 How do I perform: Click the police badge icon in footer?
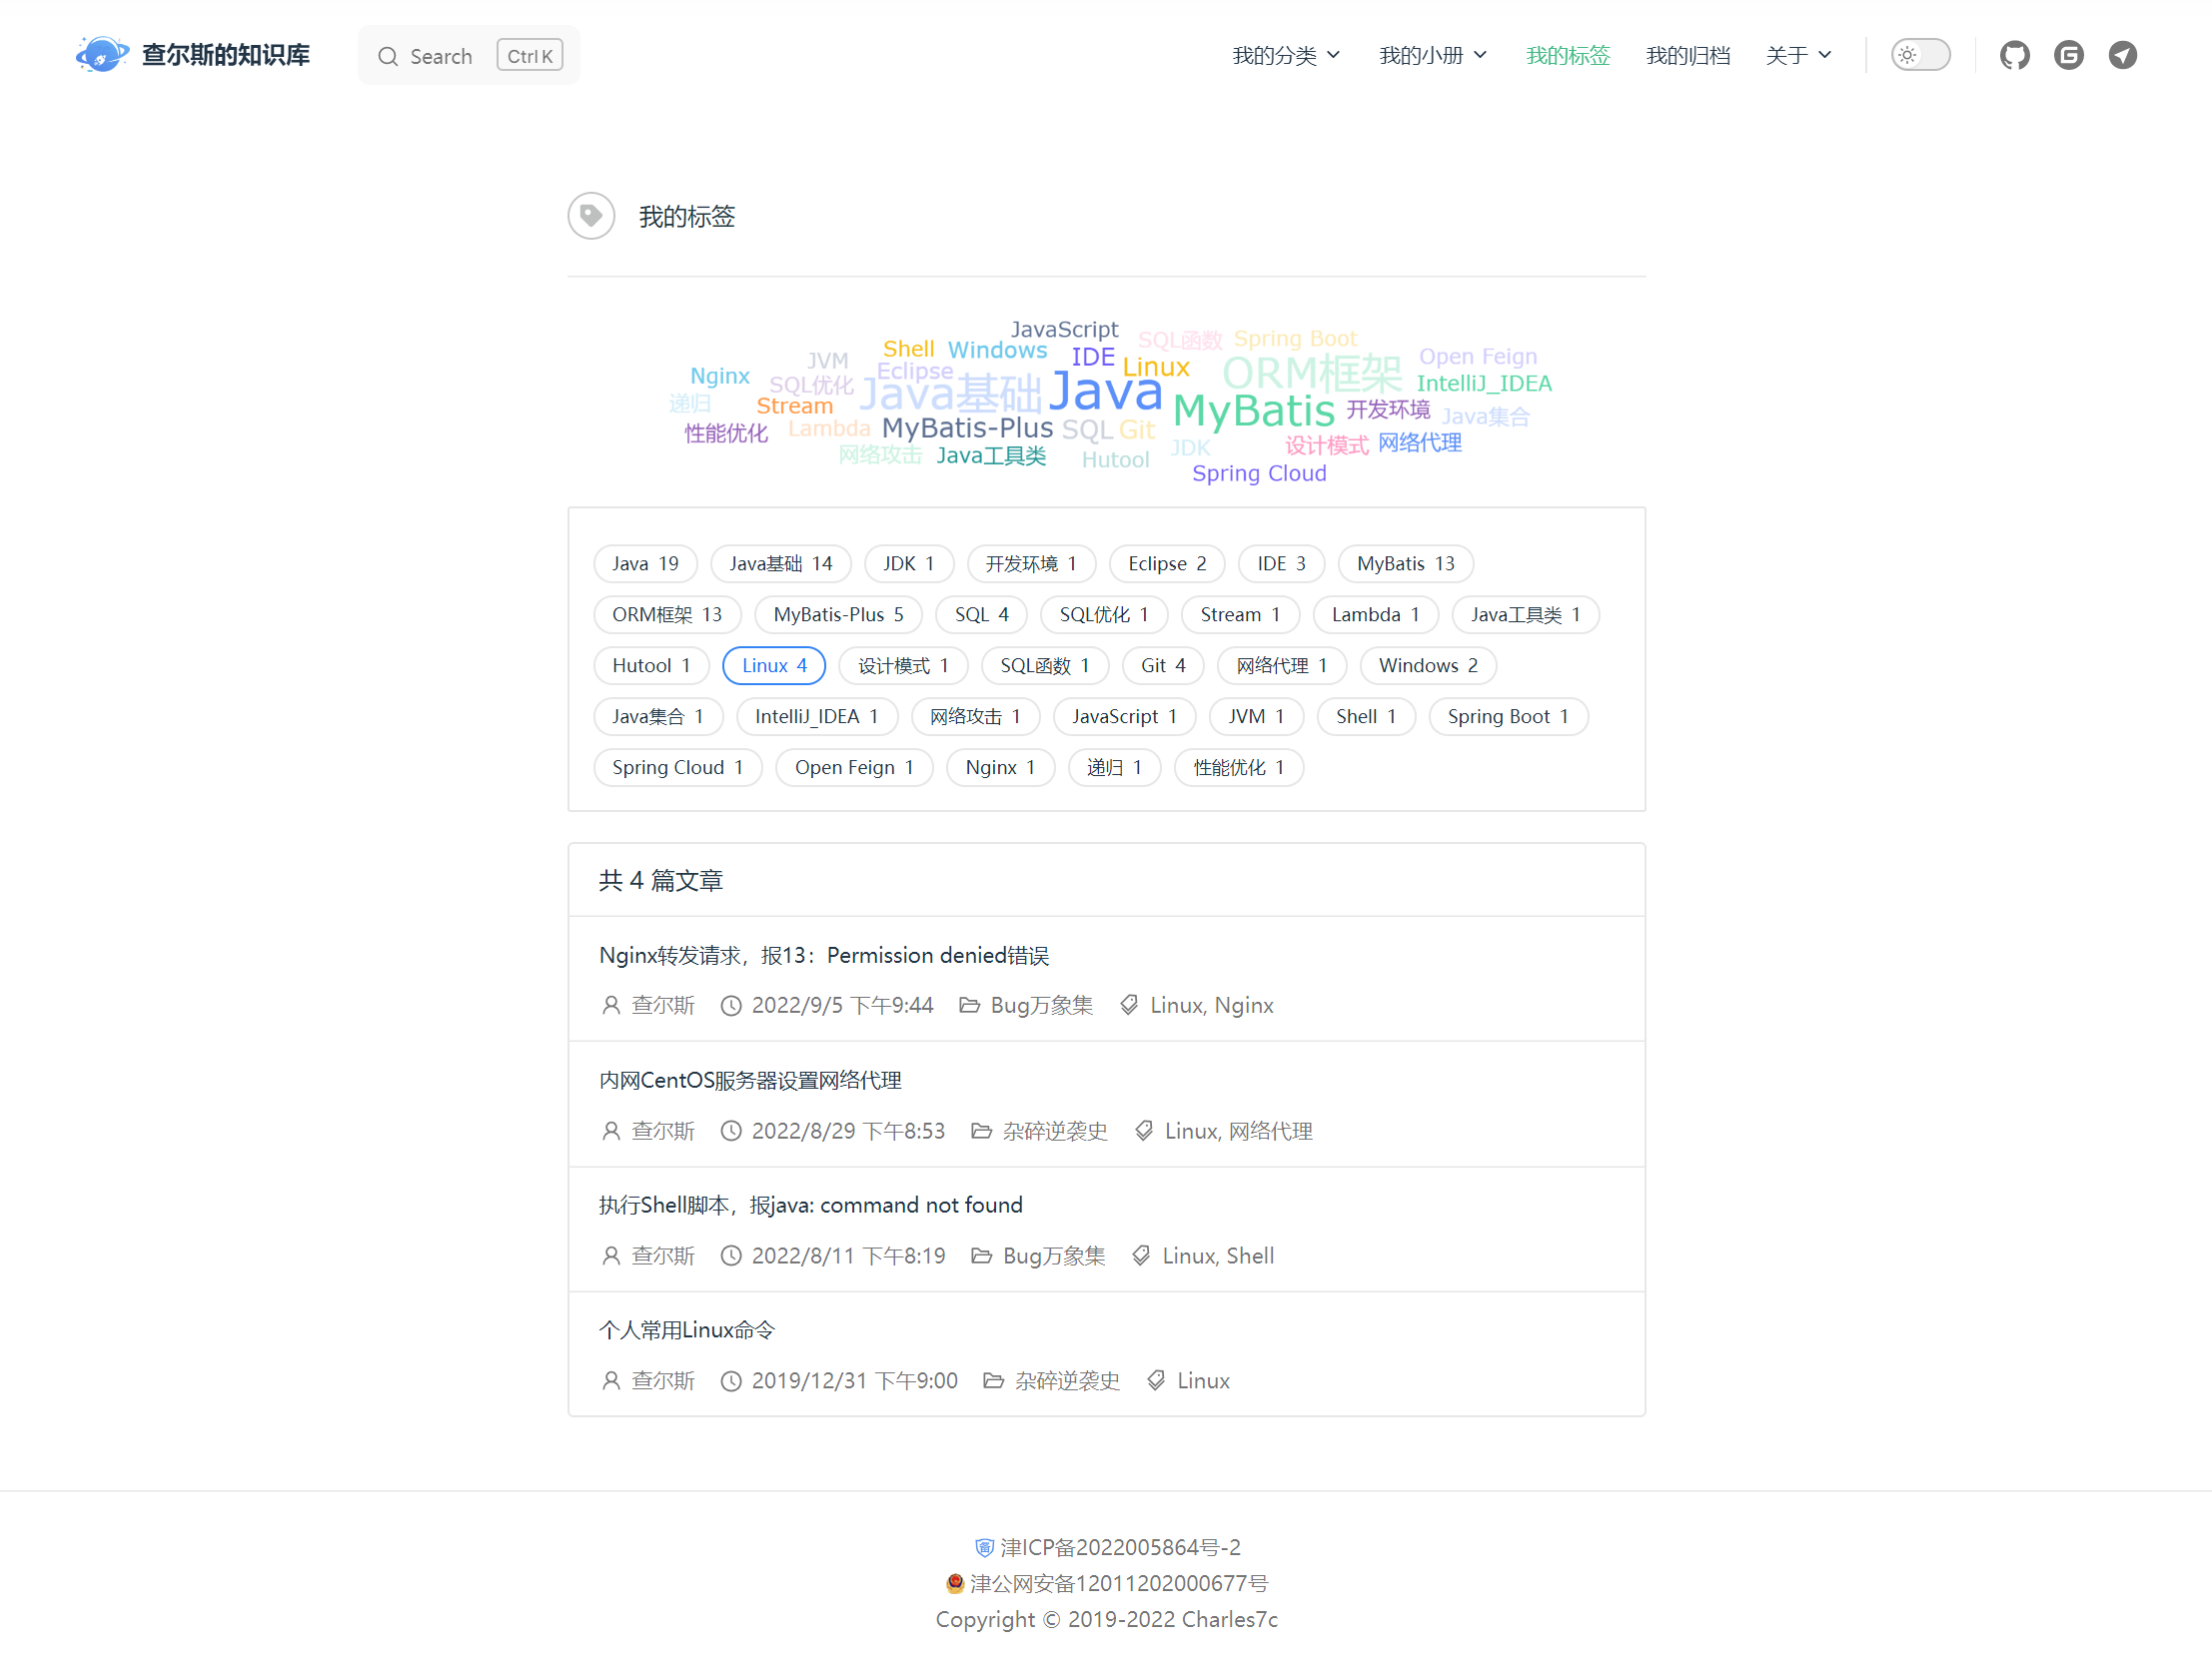(954, 1583)
